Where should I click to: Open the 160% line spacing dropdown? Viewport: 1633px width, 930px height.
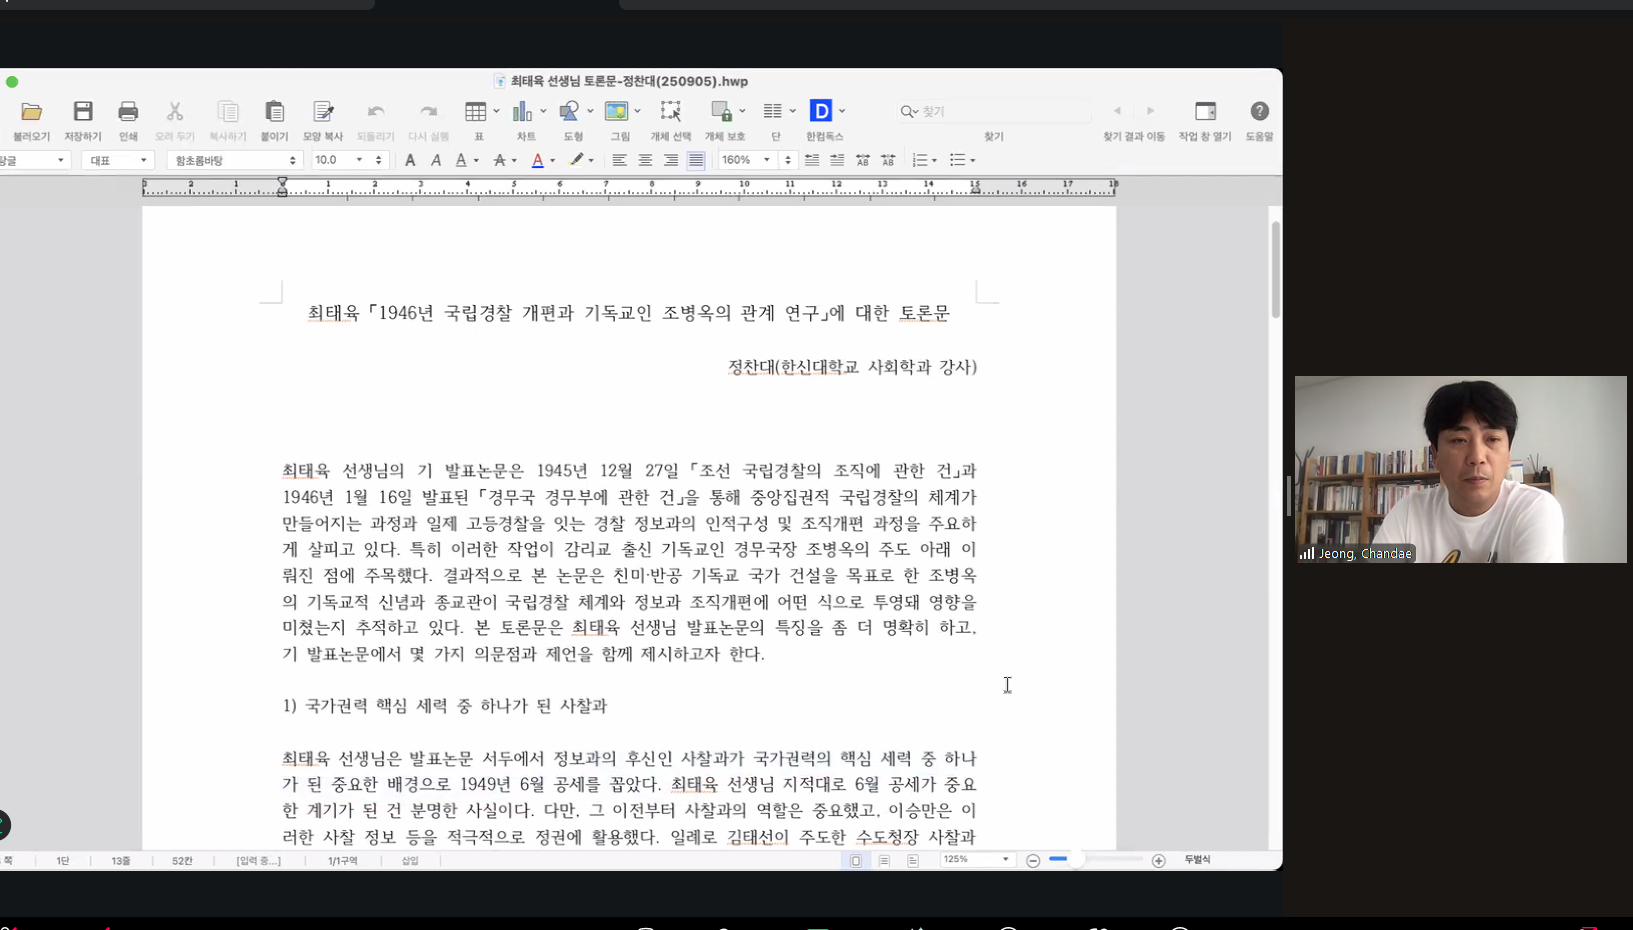click(766, 160)
